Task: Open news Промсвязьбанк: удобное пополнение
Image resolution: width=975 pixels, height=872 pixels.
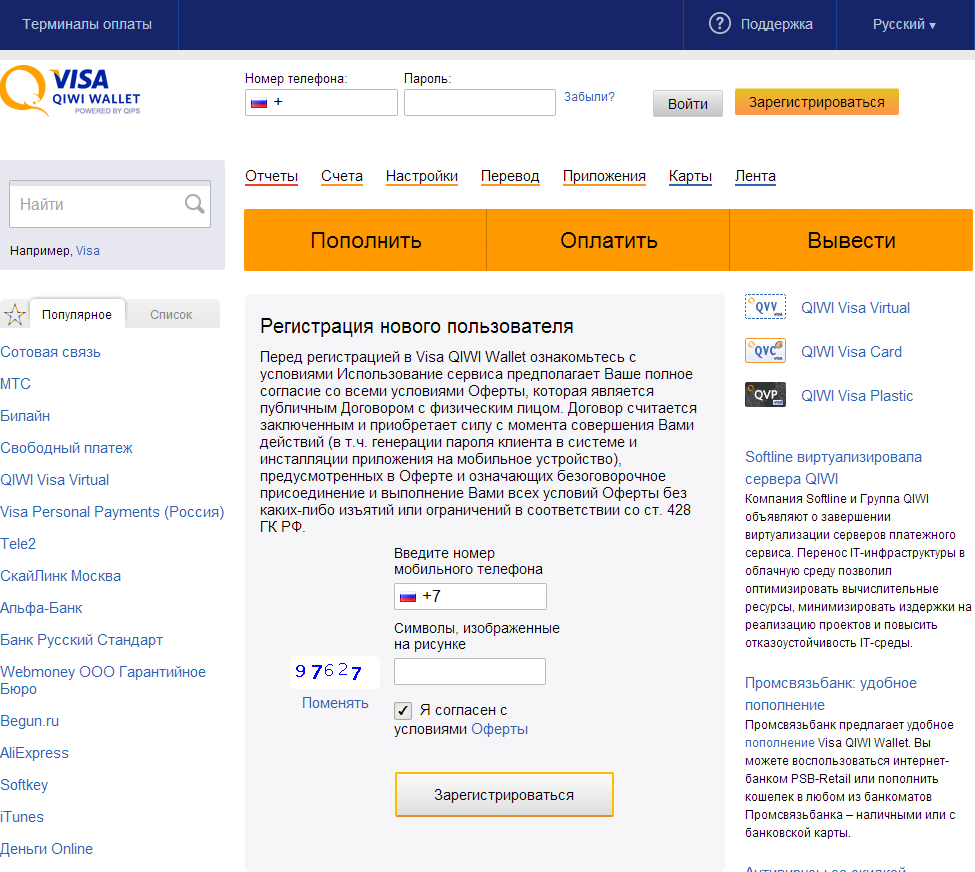Action: (831, 693)
